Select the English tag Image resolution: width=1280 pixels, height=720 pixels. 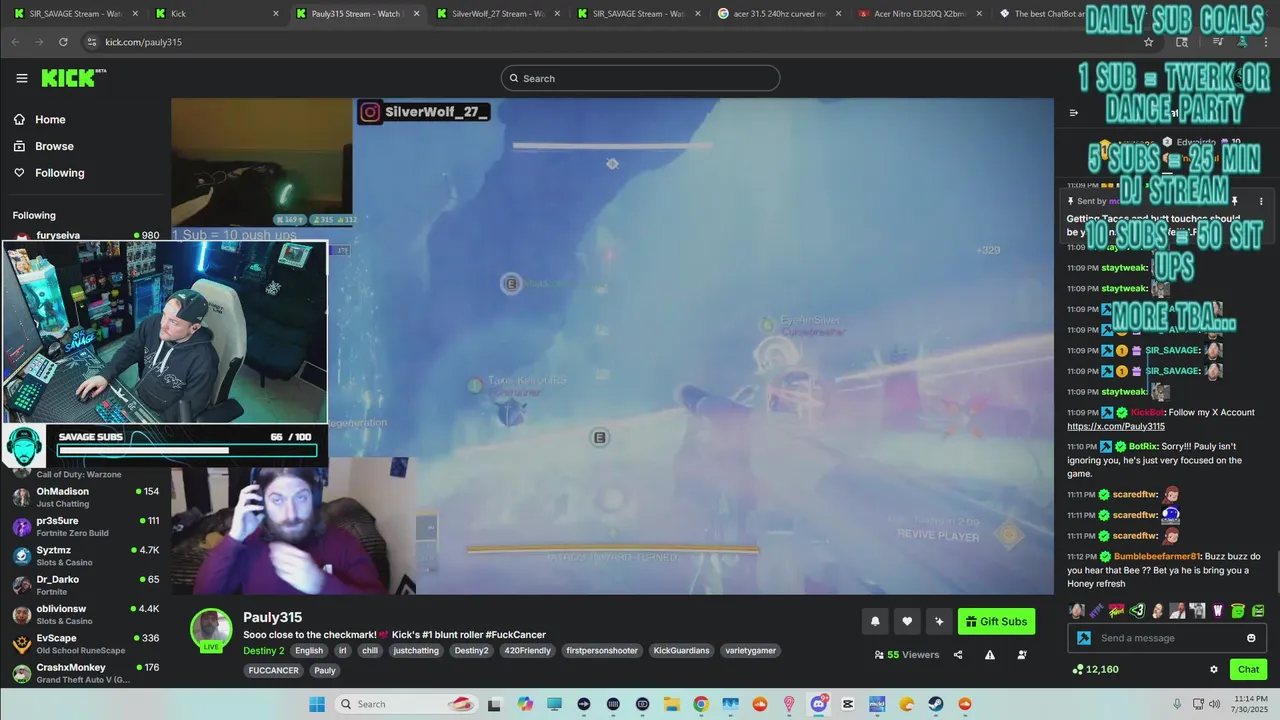pyautogui.click(x=309, y=650)
